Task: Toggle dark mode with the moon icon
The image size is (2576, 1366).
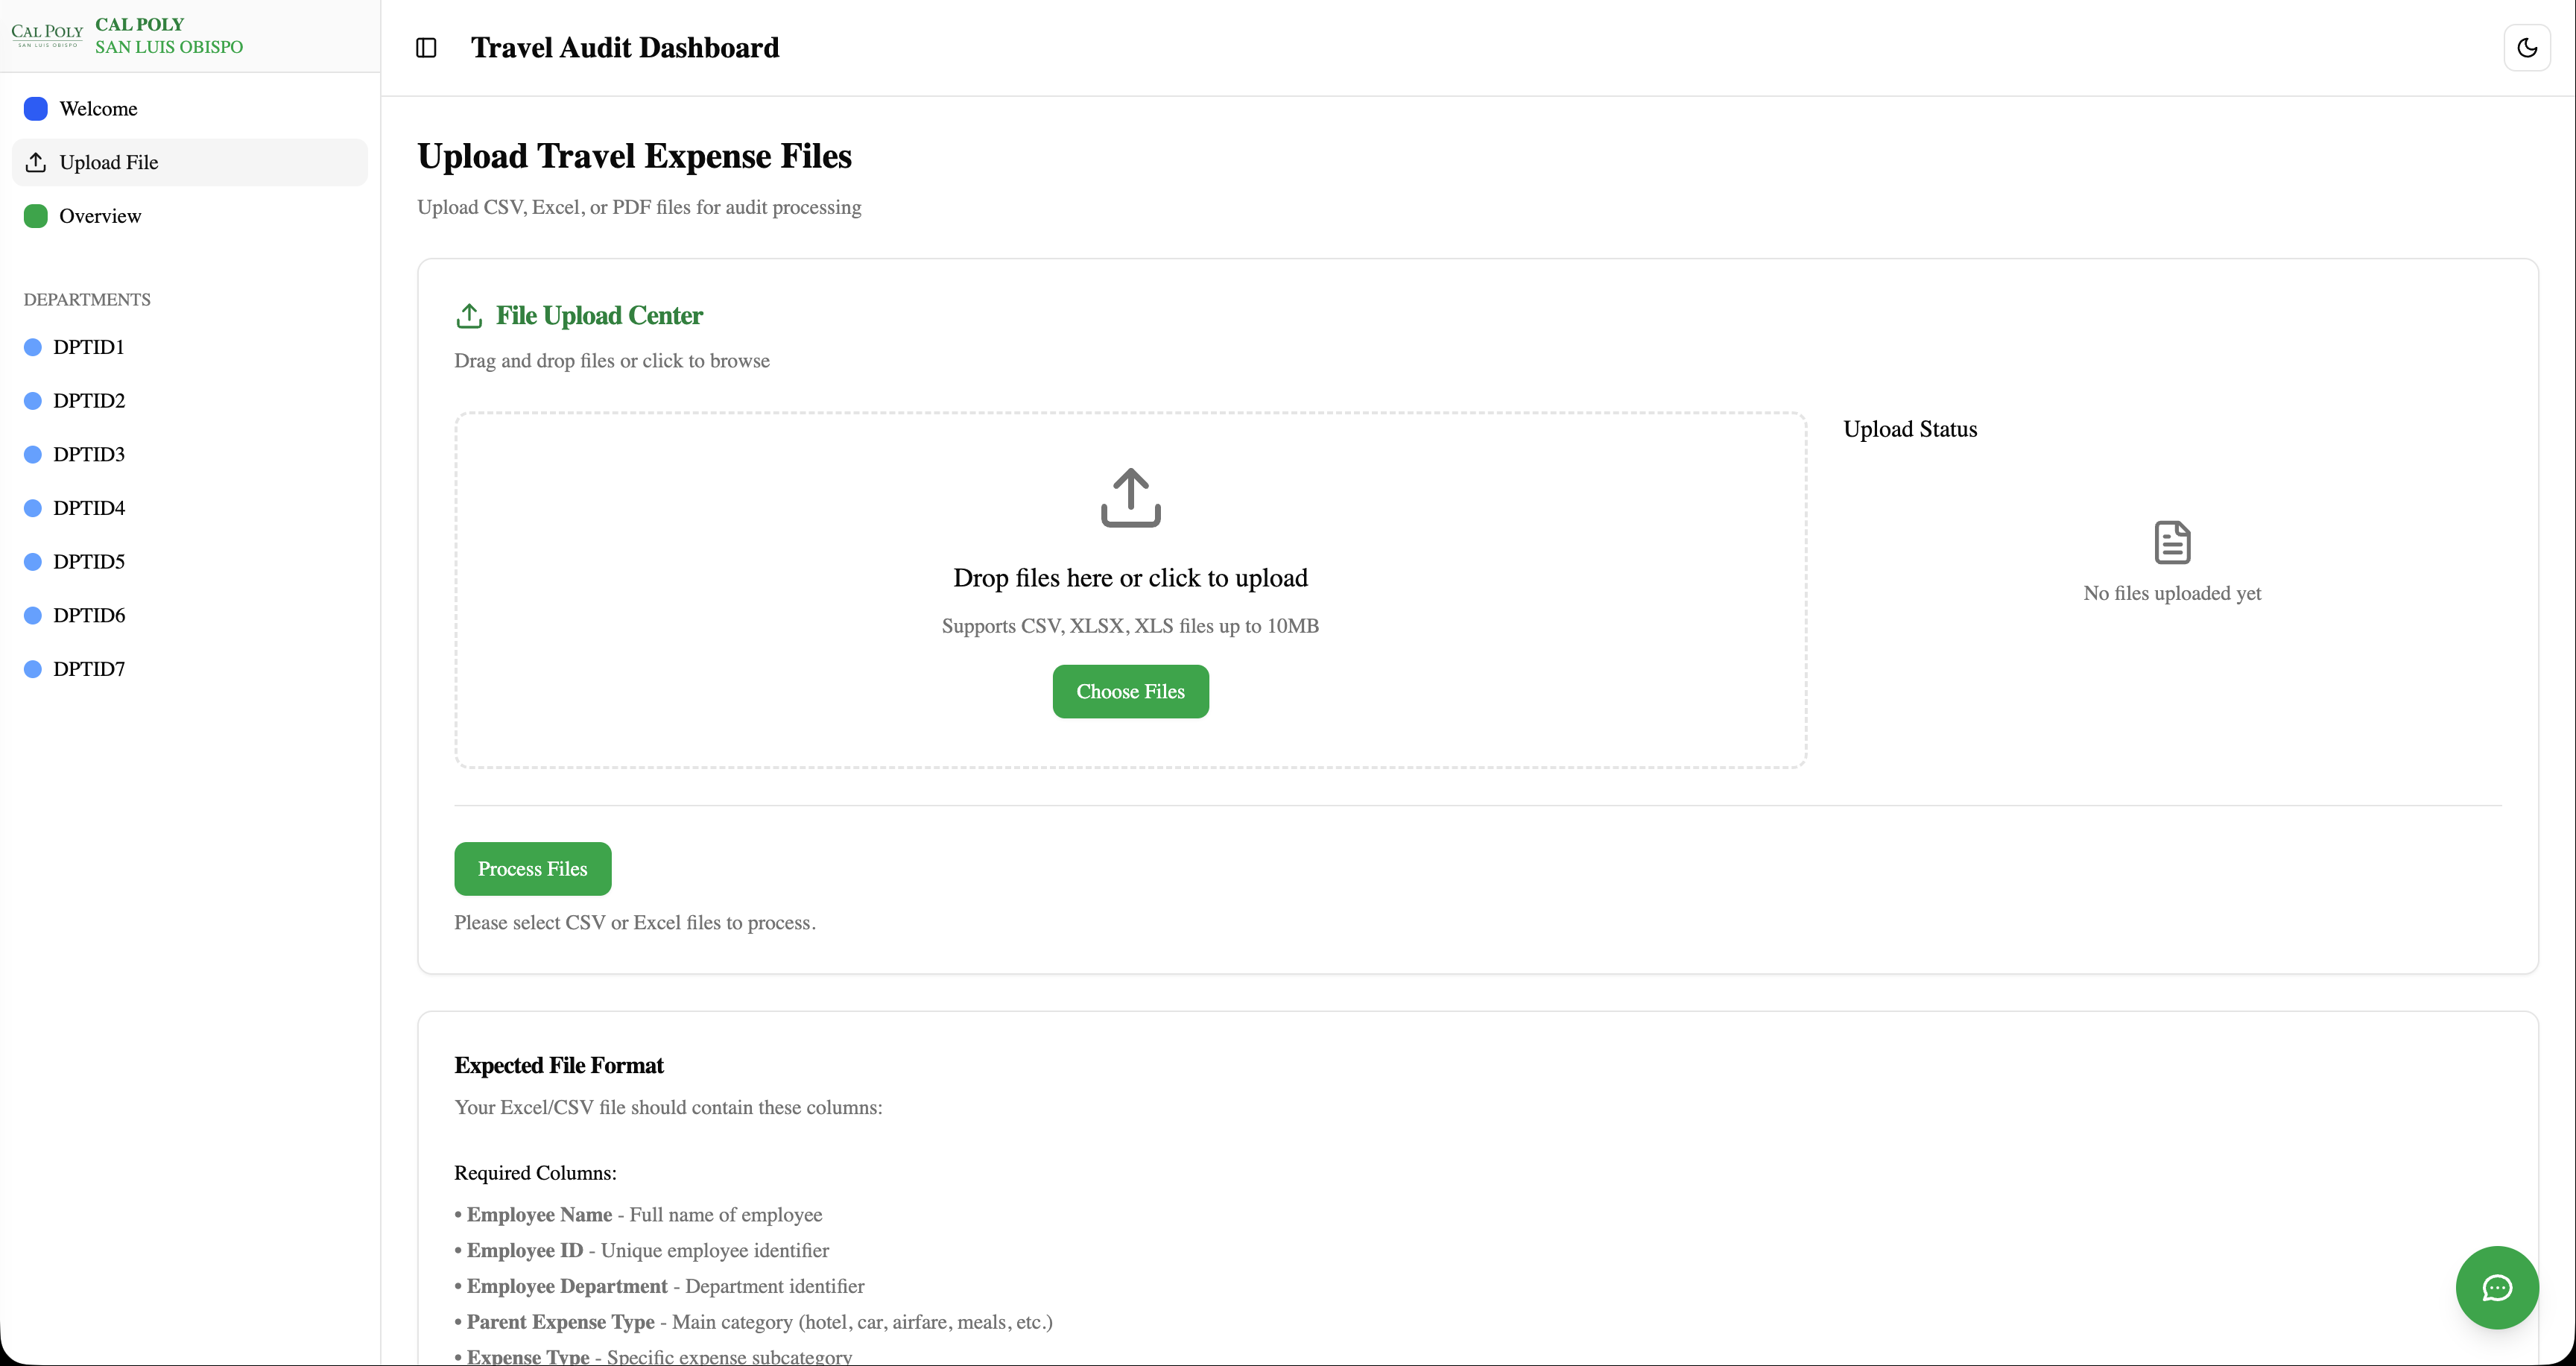Action: (2528, 47)
